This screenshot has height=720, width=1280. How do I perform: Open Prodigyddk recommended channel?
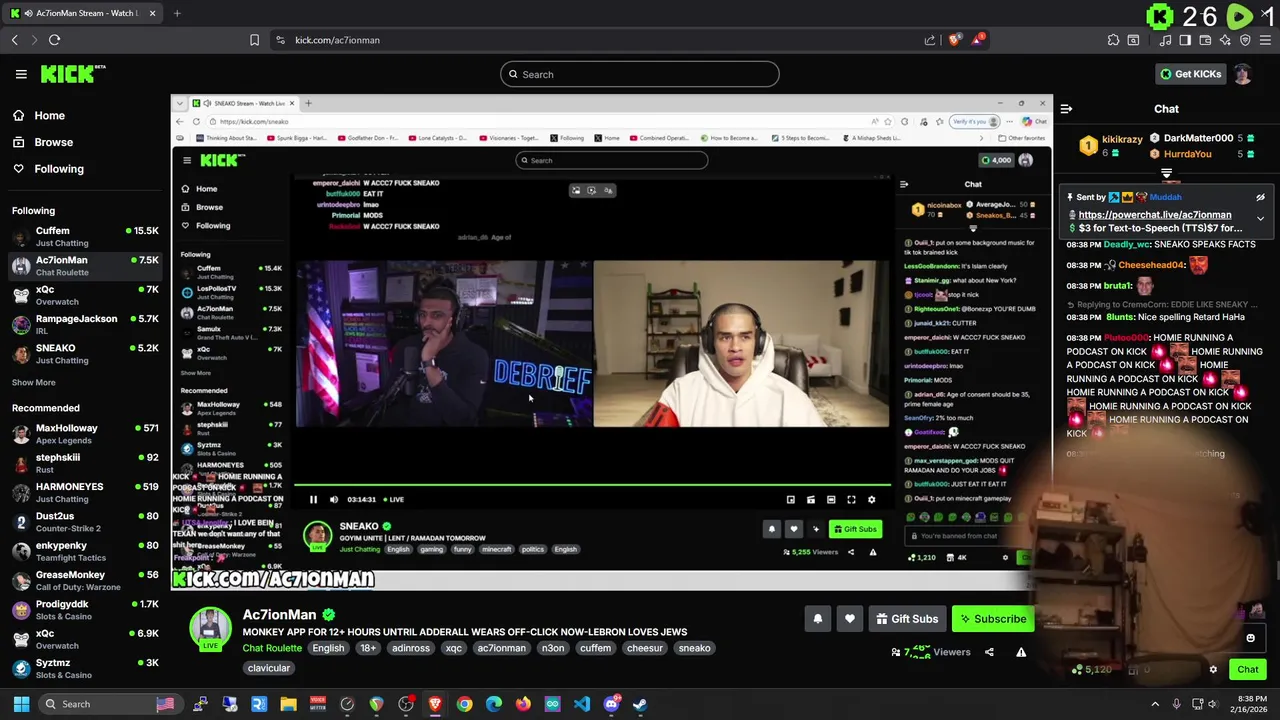[x=85, y=609]
